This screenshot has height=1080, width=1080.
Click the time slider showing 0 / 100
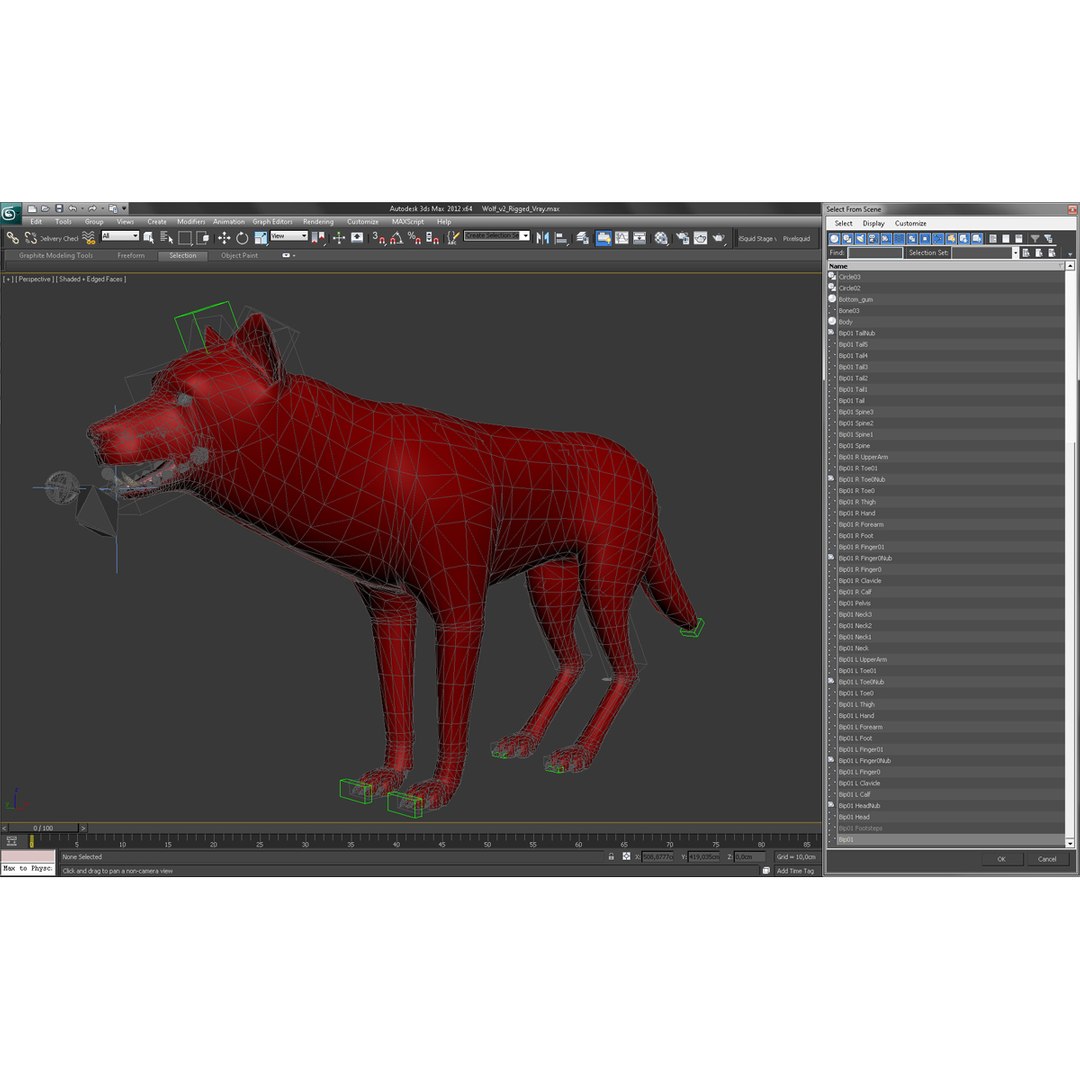pyautogui.click(x=43, y=828)
